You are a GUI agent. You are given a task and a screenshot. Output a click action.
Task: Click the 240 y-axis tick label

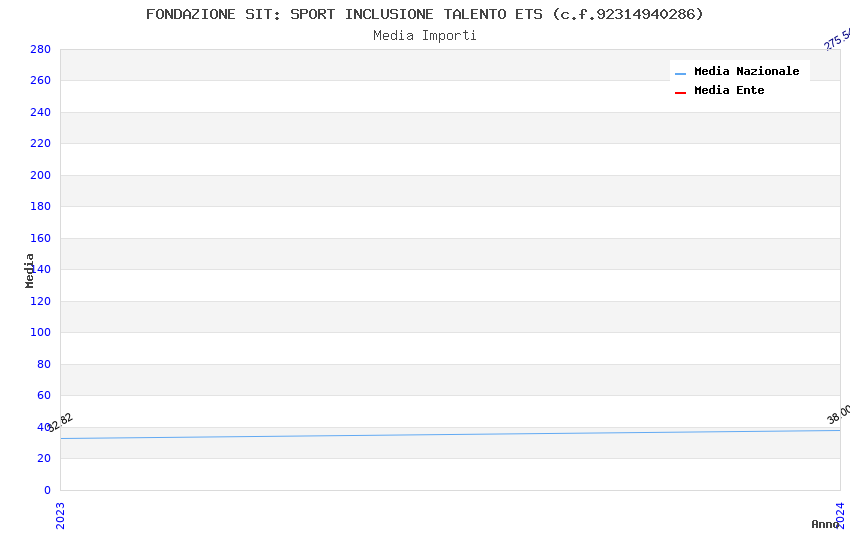[x=40, y=112]
